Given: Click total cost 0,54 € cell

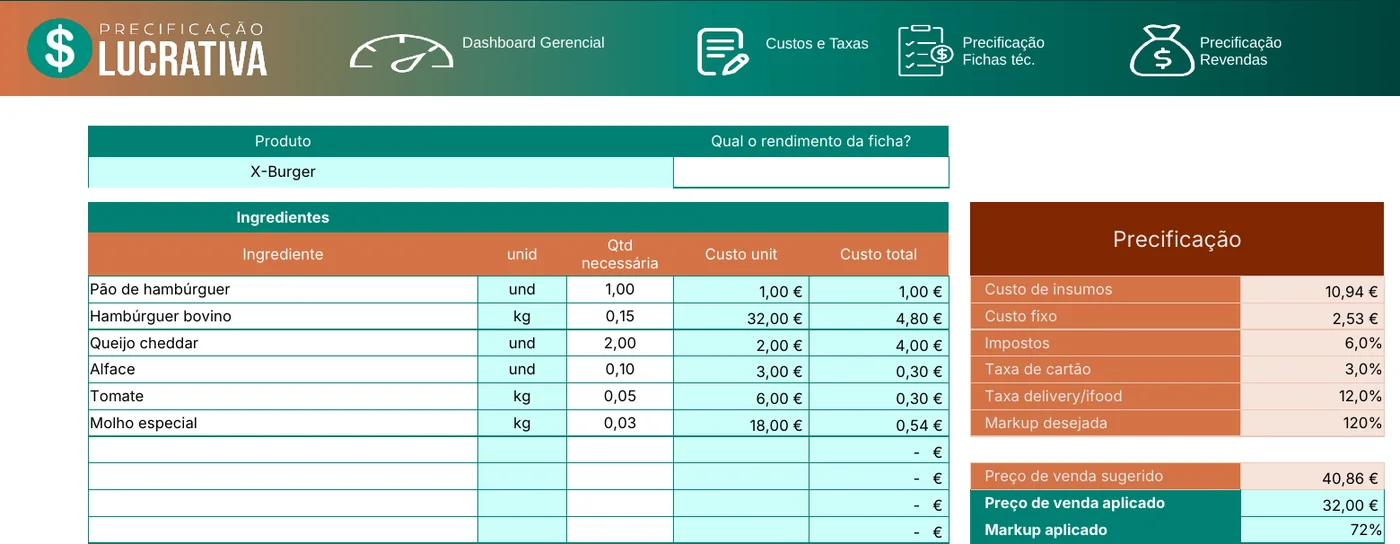Looking at the screenshot, I should pos(879,424).
